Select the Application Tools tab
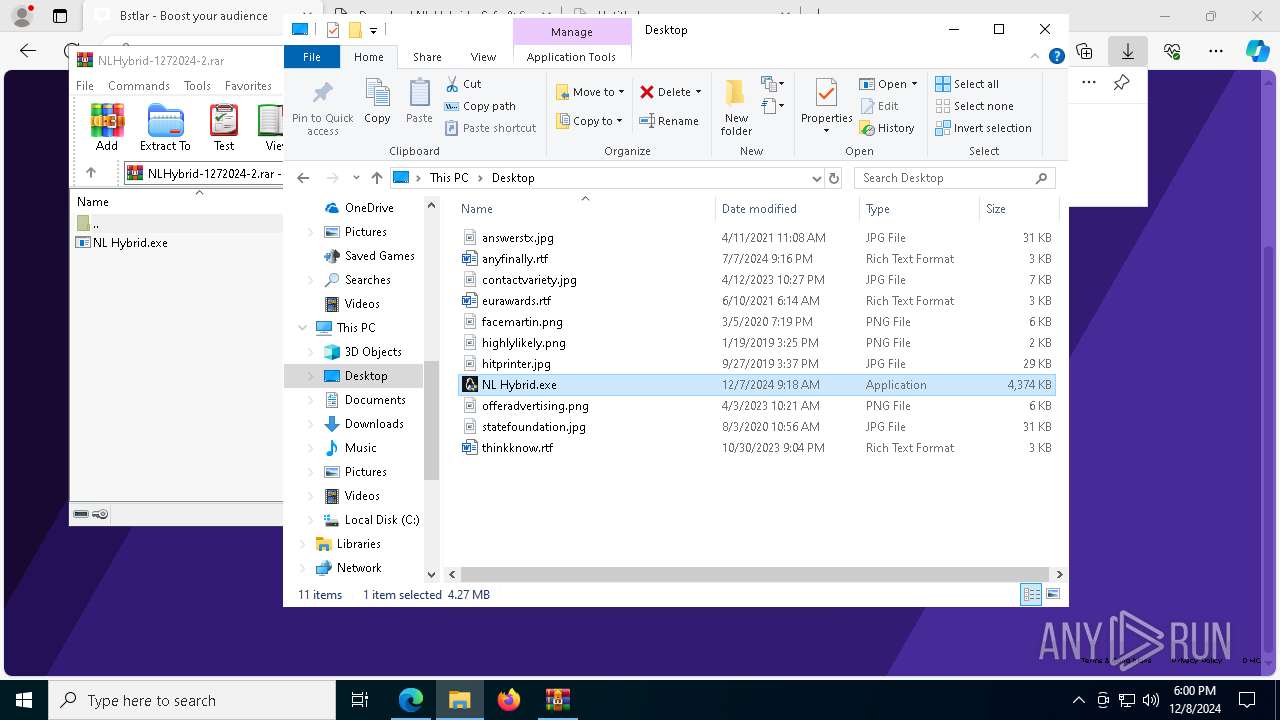The image size is (1280, 720). pos(571,57)
